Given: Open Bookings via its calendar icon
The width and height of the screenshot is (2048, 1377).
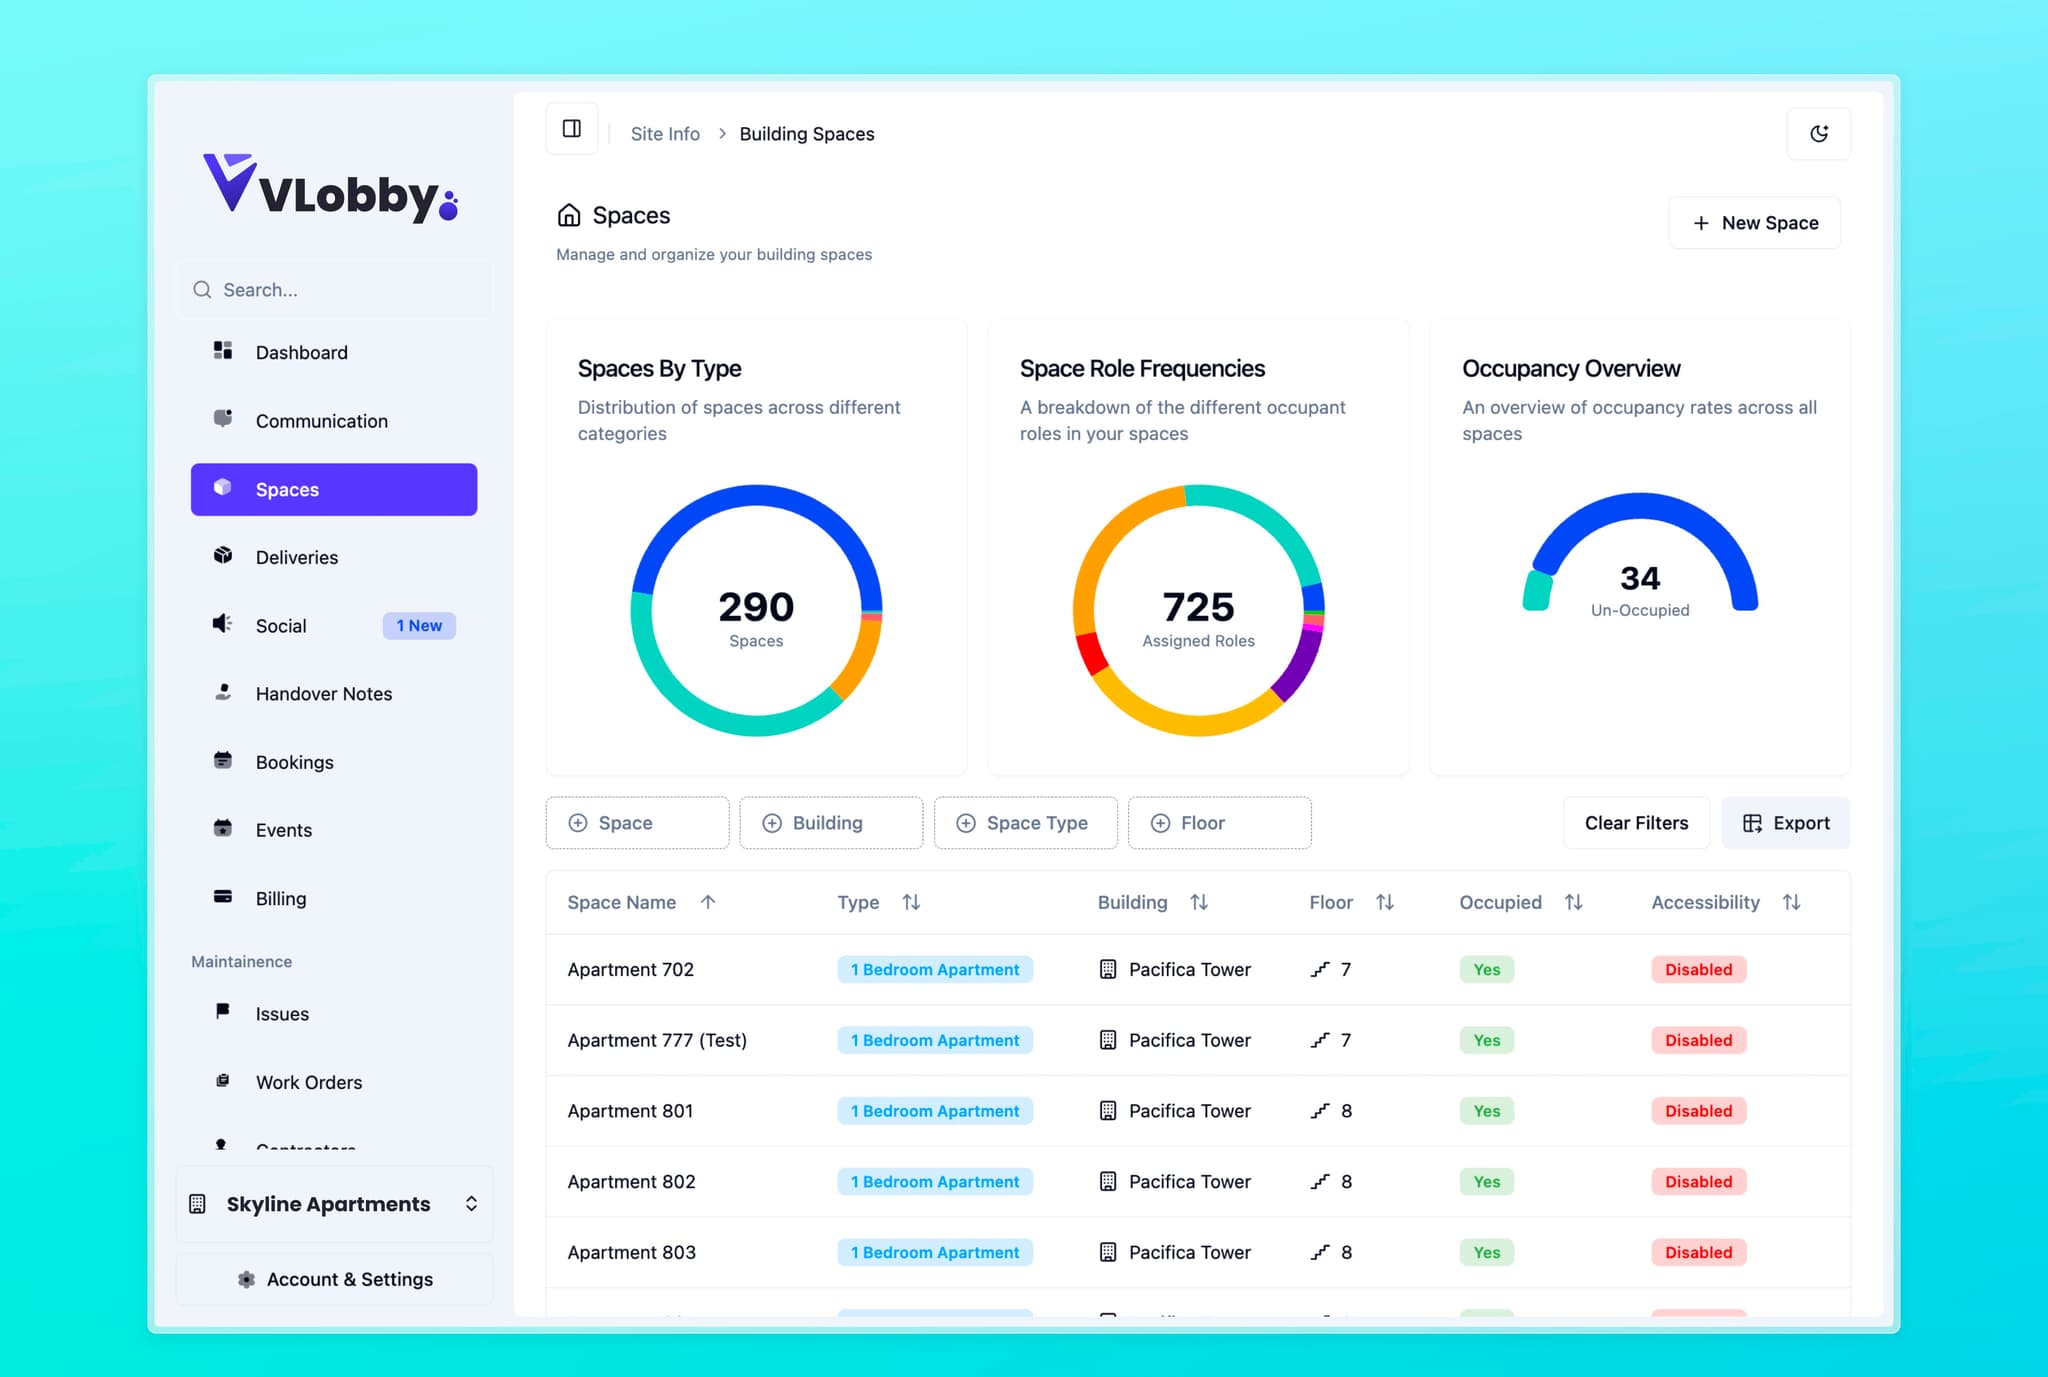Looking at the screenshot, I should [222, 761].
